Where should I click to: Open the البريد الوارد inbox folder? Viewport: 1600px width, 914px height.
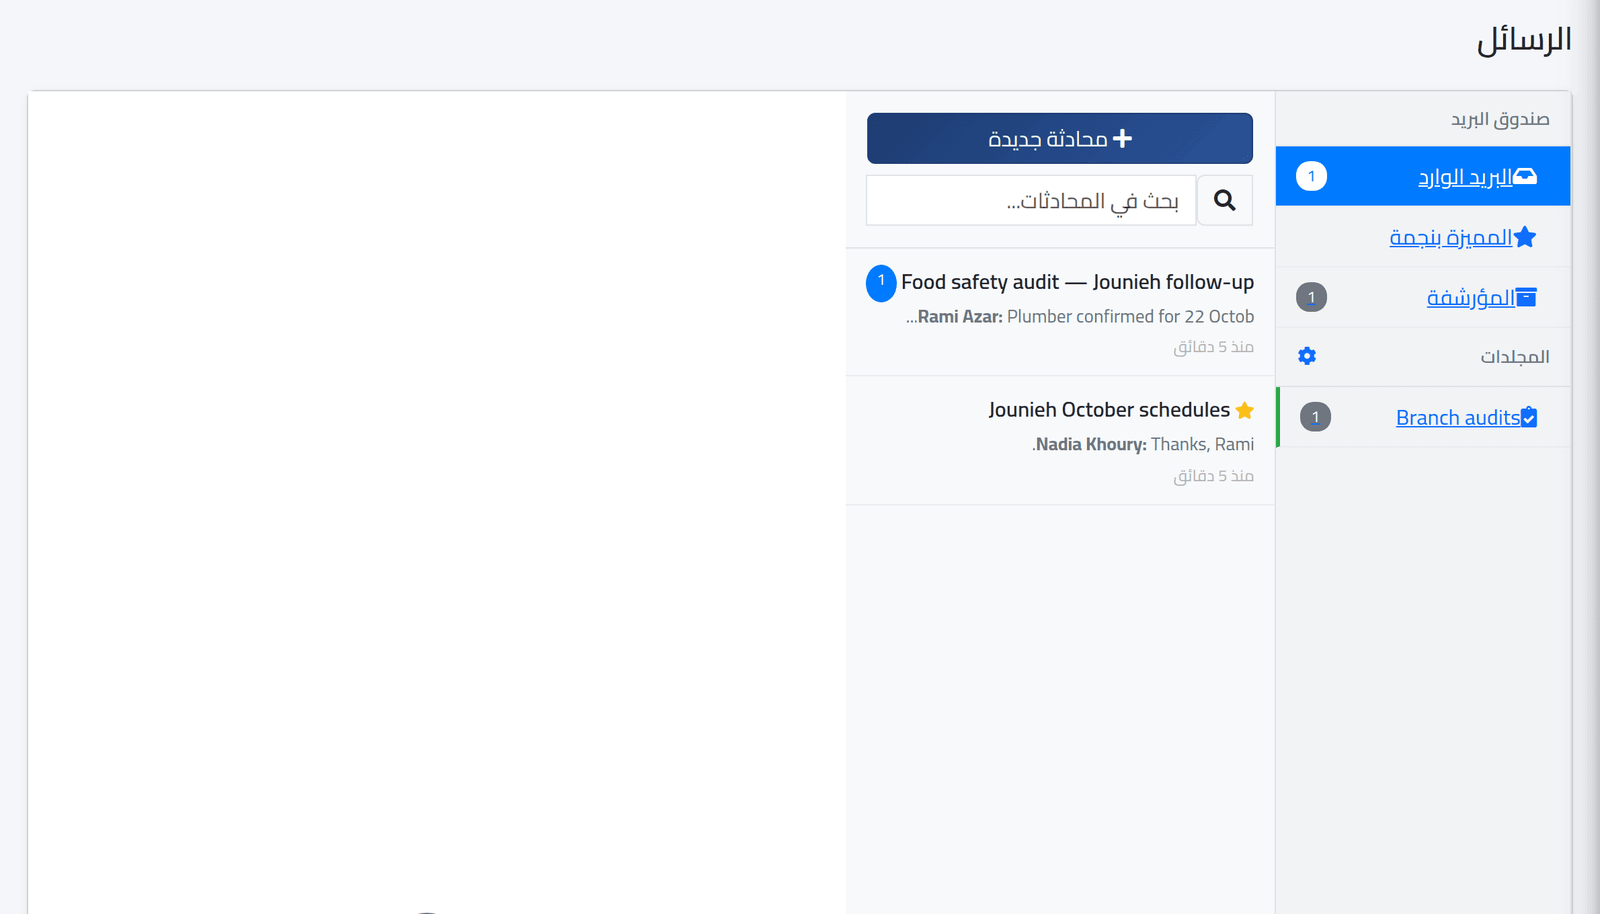[x=1423, y=176]
